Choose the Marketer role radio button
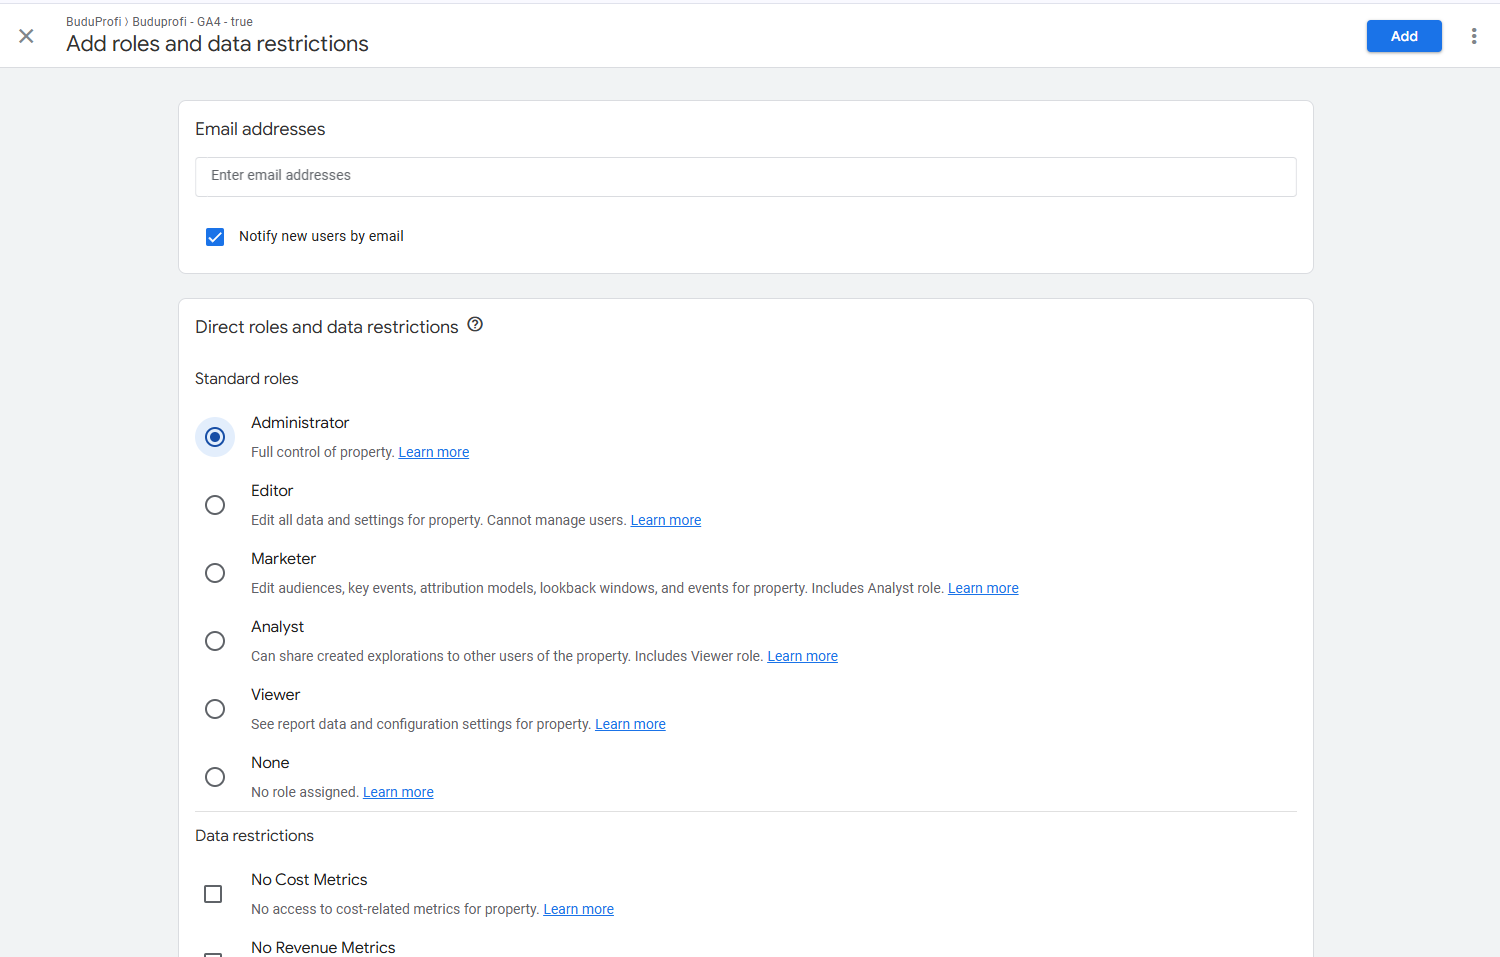The image size is (1500, 957). tap(215, 573)
